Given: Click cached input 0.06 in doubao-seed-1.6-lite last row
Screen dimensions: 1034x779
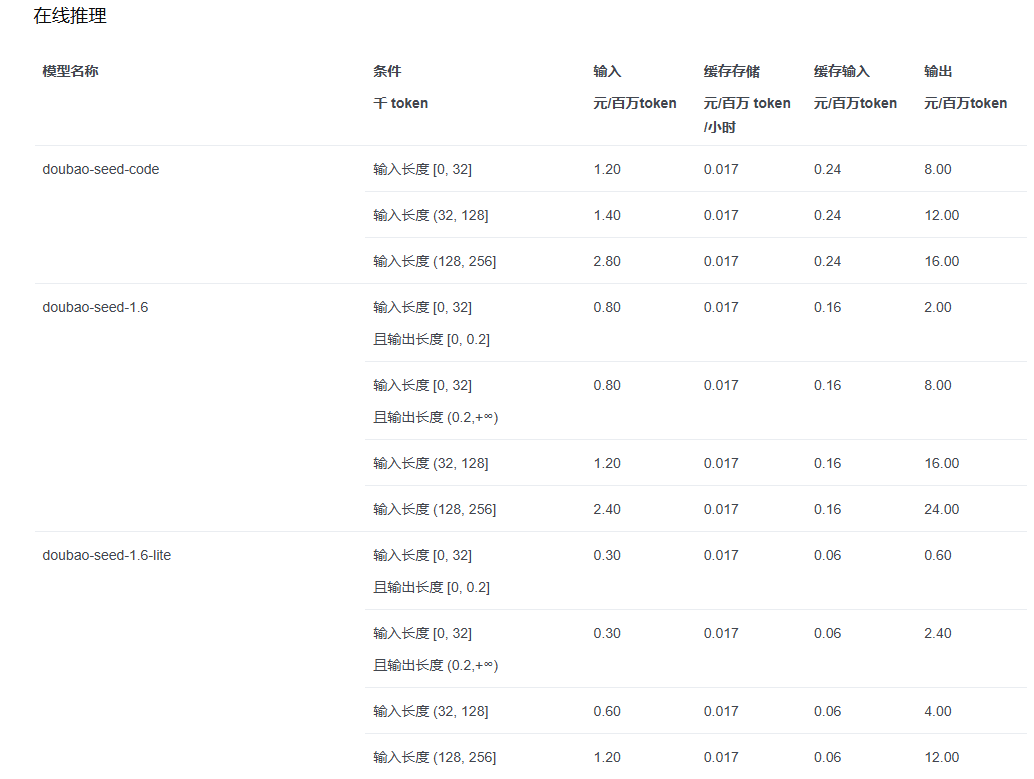Looking at the screenshot, I should point(828,757).
